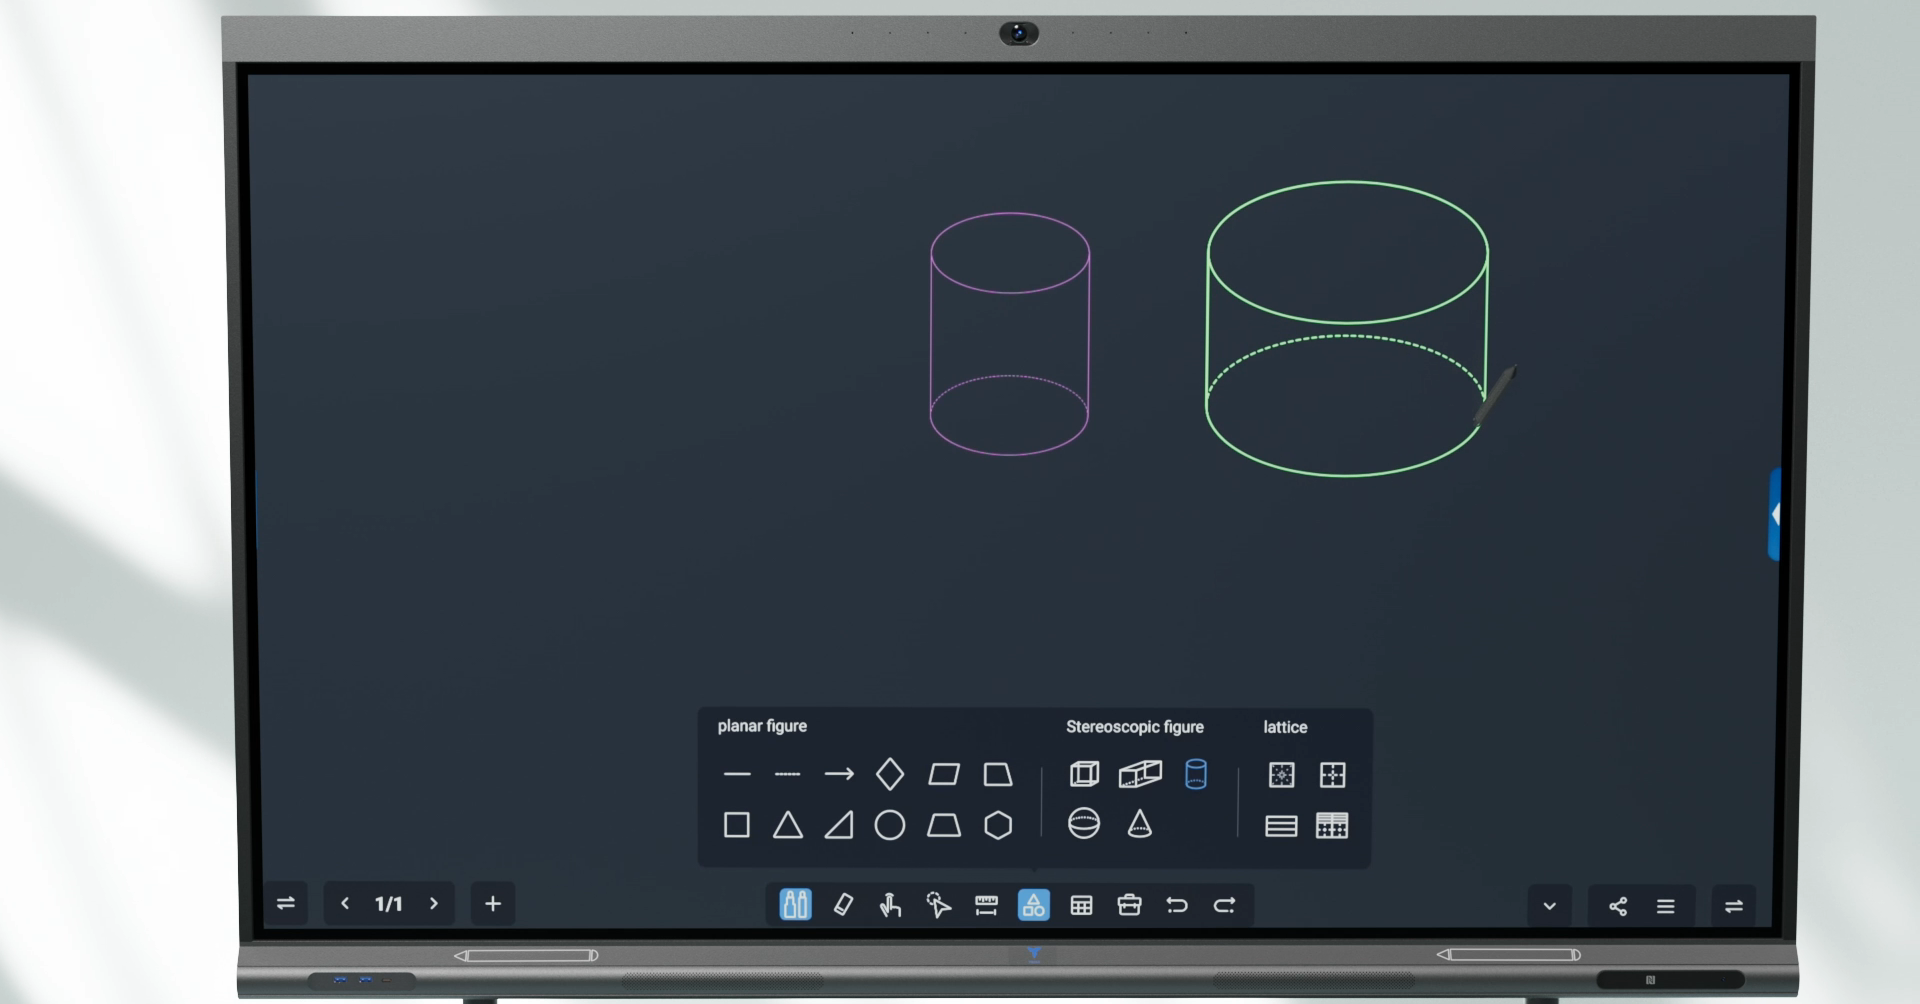
Task: Choose the hexagon planar figure
Action: 998,825
